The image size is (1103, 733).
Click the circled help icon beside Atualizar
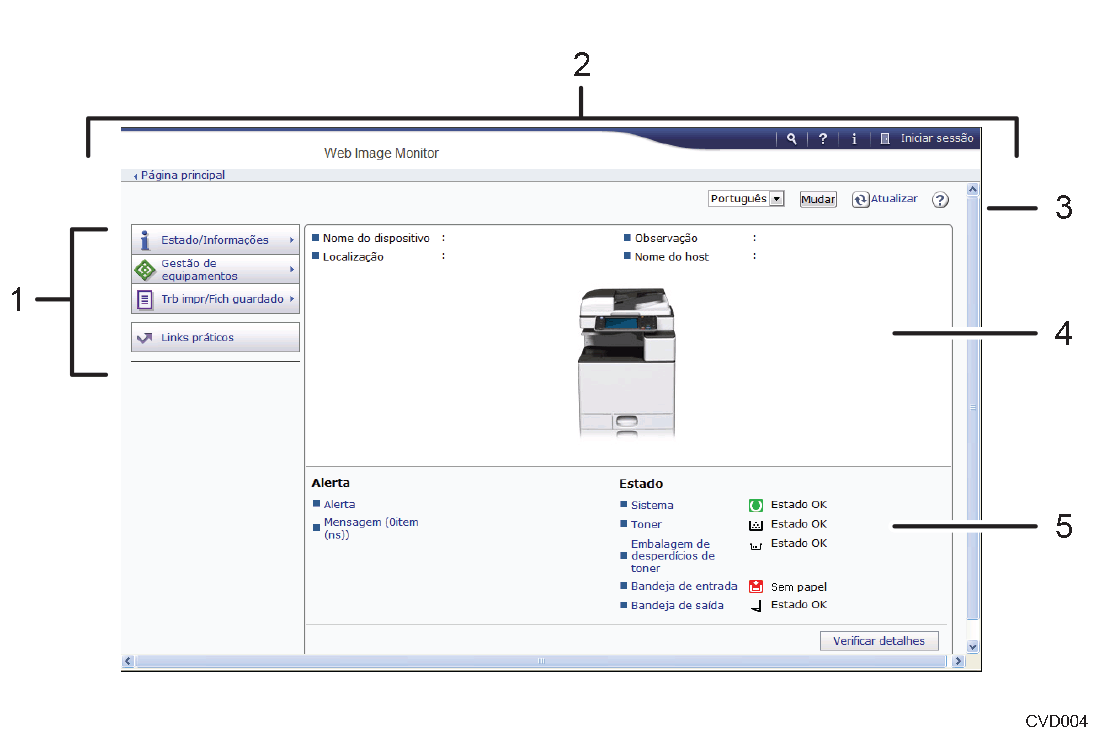(x=940, y=200)
